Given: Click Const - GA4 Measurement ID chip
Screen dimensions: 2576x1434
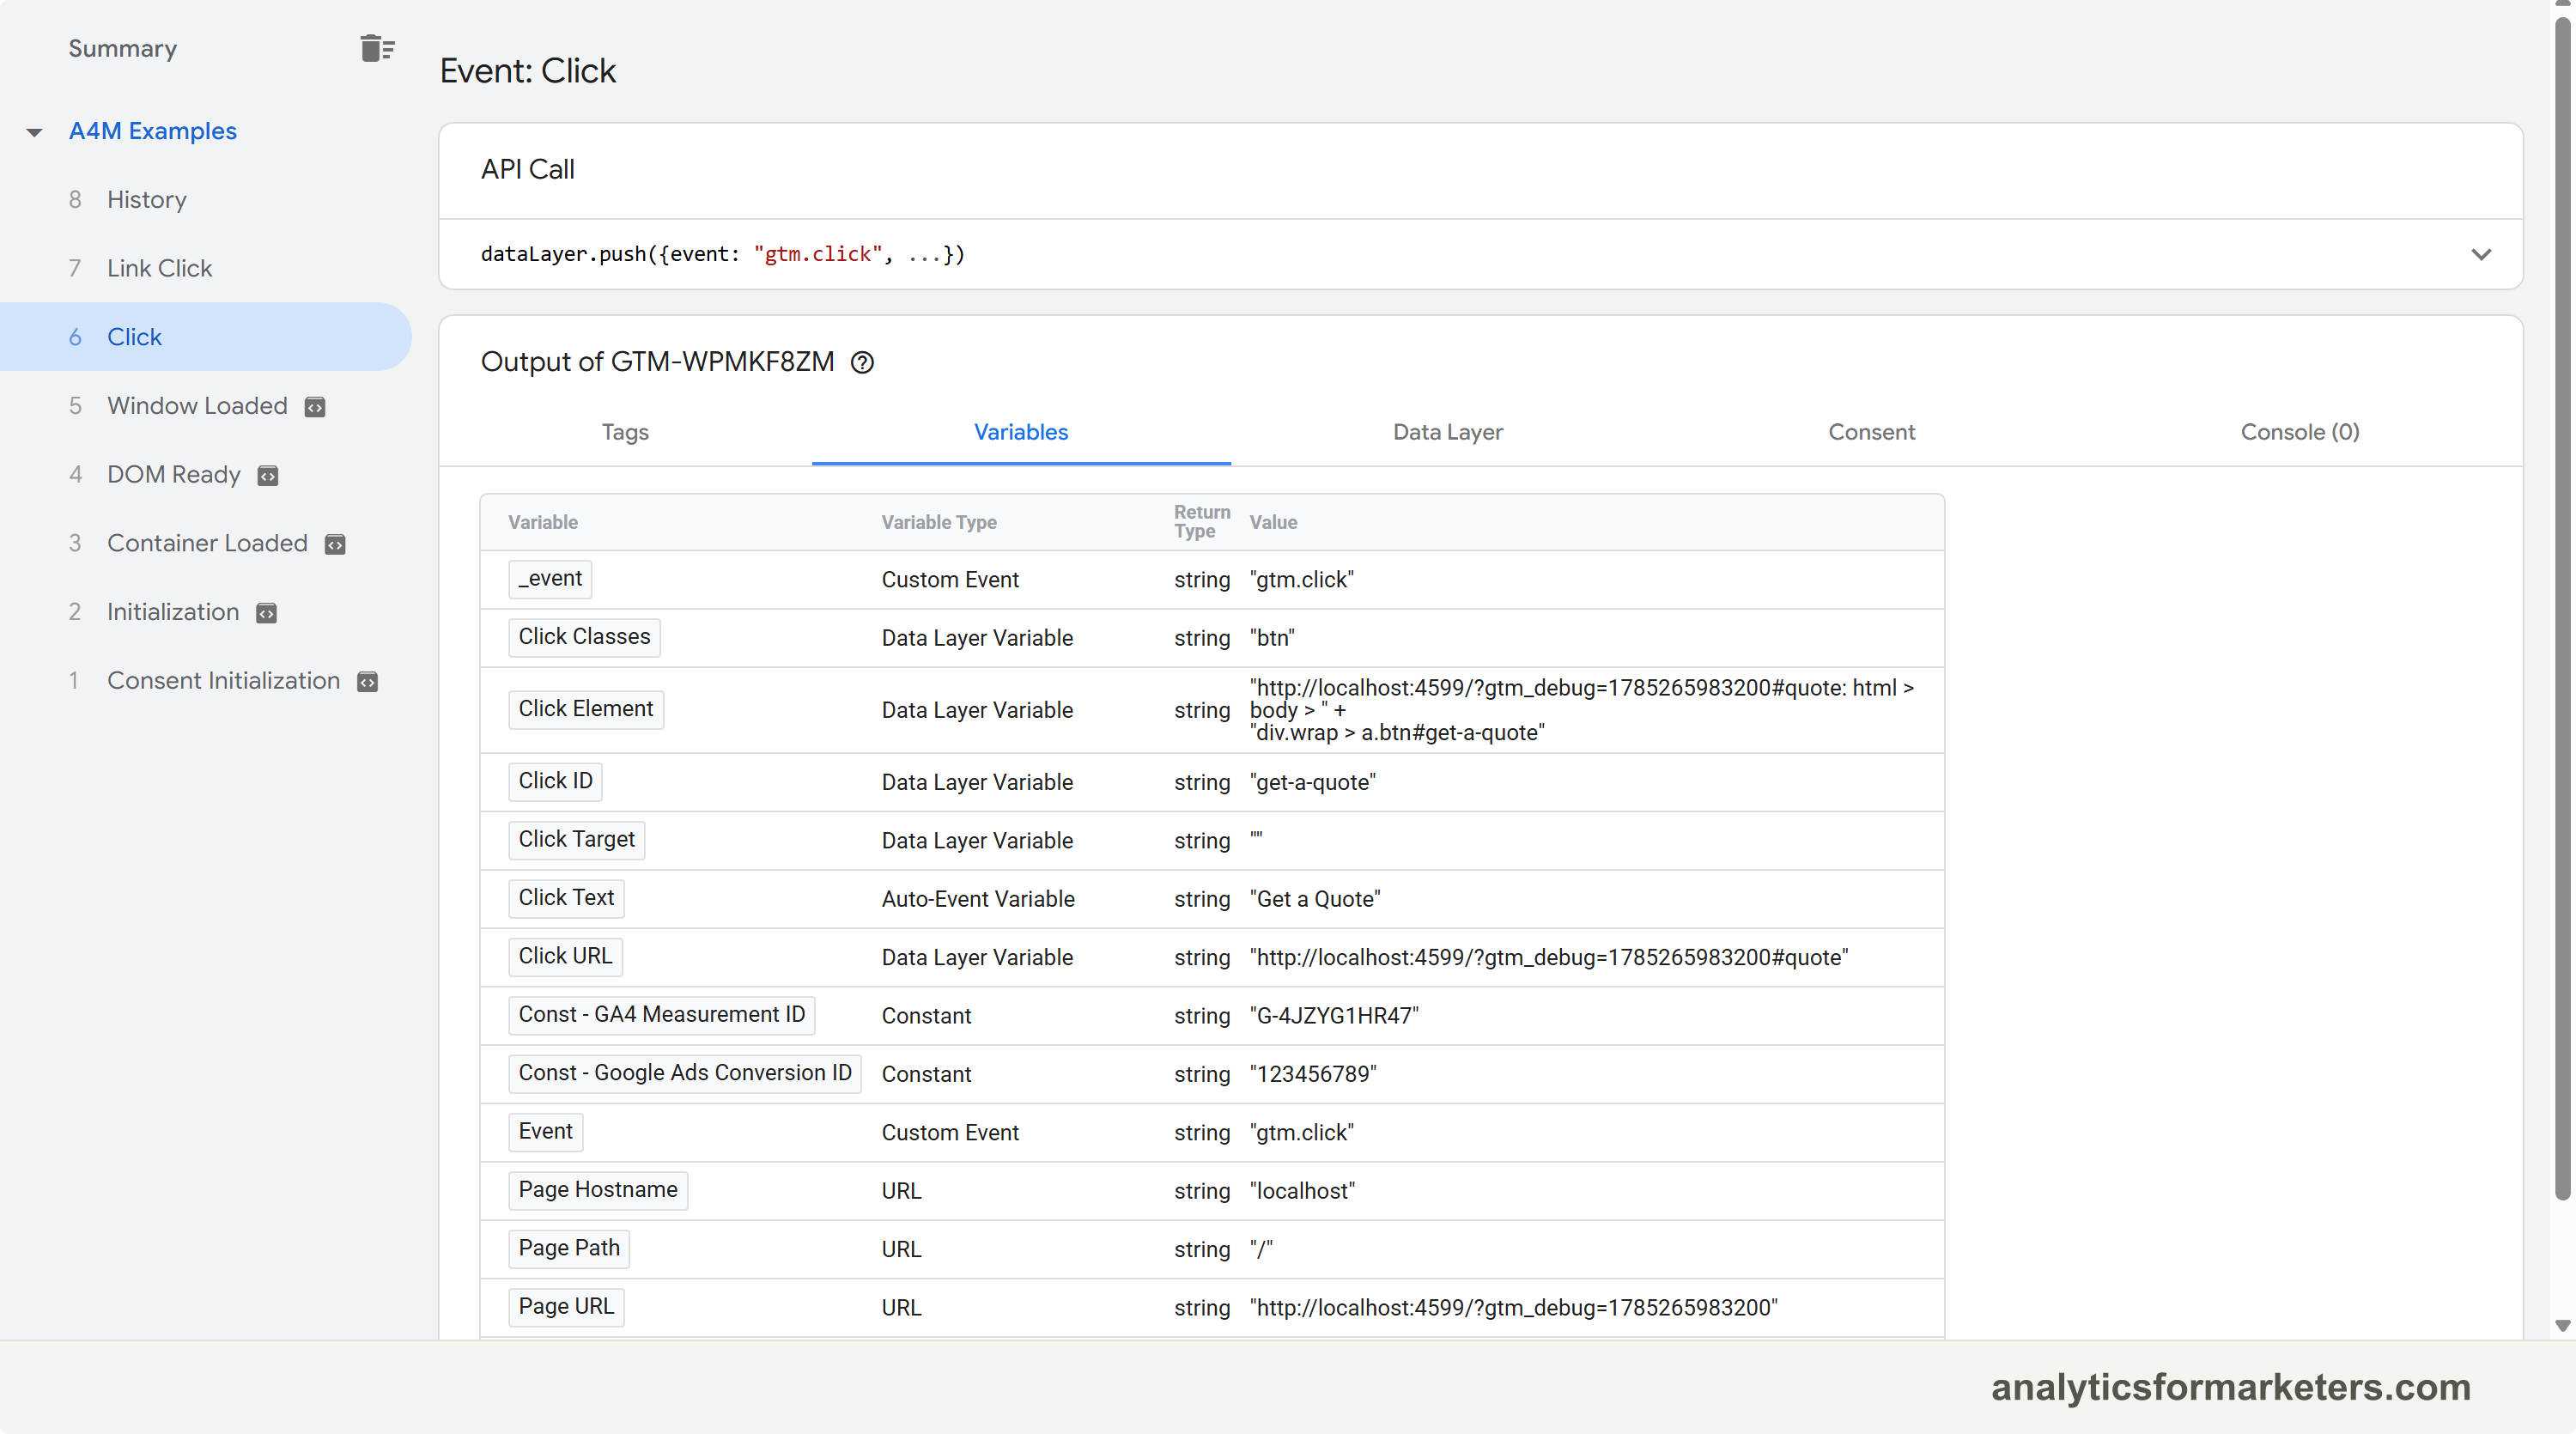Looking at the screenshot, I should point(661,1015).
